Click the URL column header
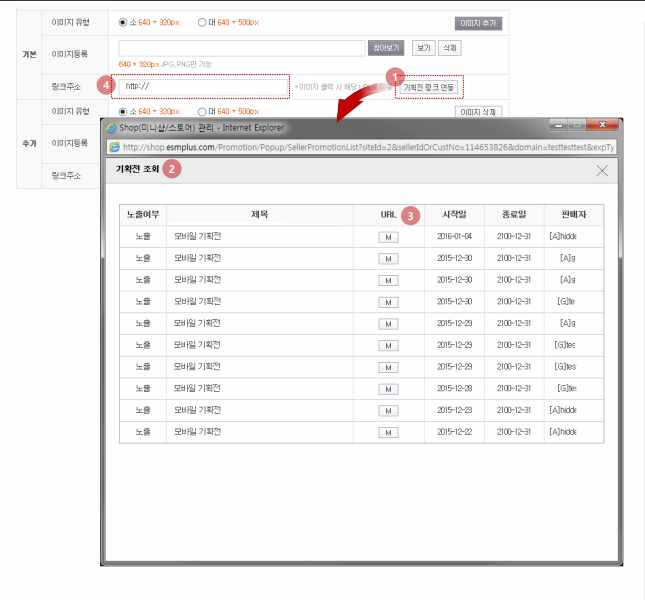 [388, 215]
